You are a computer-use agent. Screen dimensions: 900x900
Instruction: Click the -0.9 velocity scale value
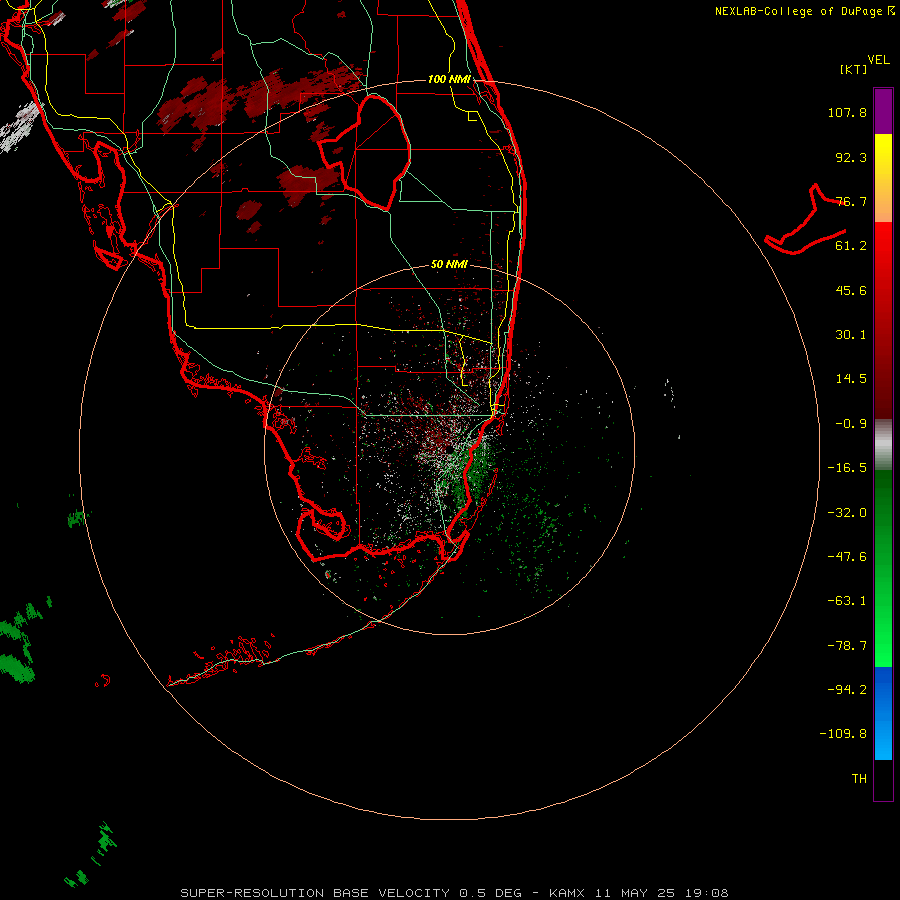(x=851, y=424)
